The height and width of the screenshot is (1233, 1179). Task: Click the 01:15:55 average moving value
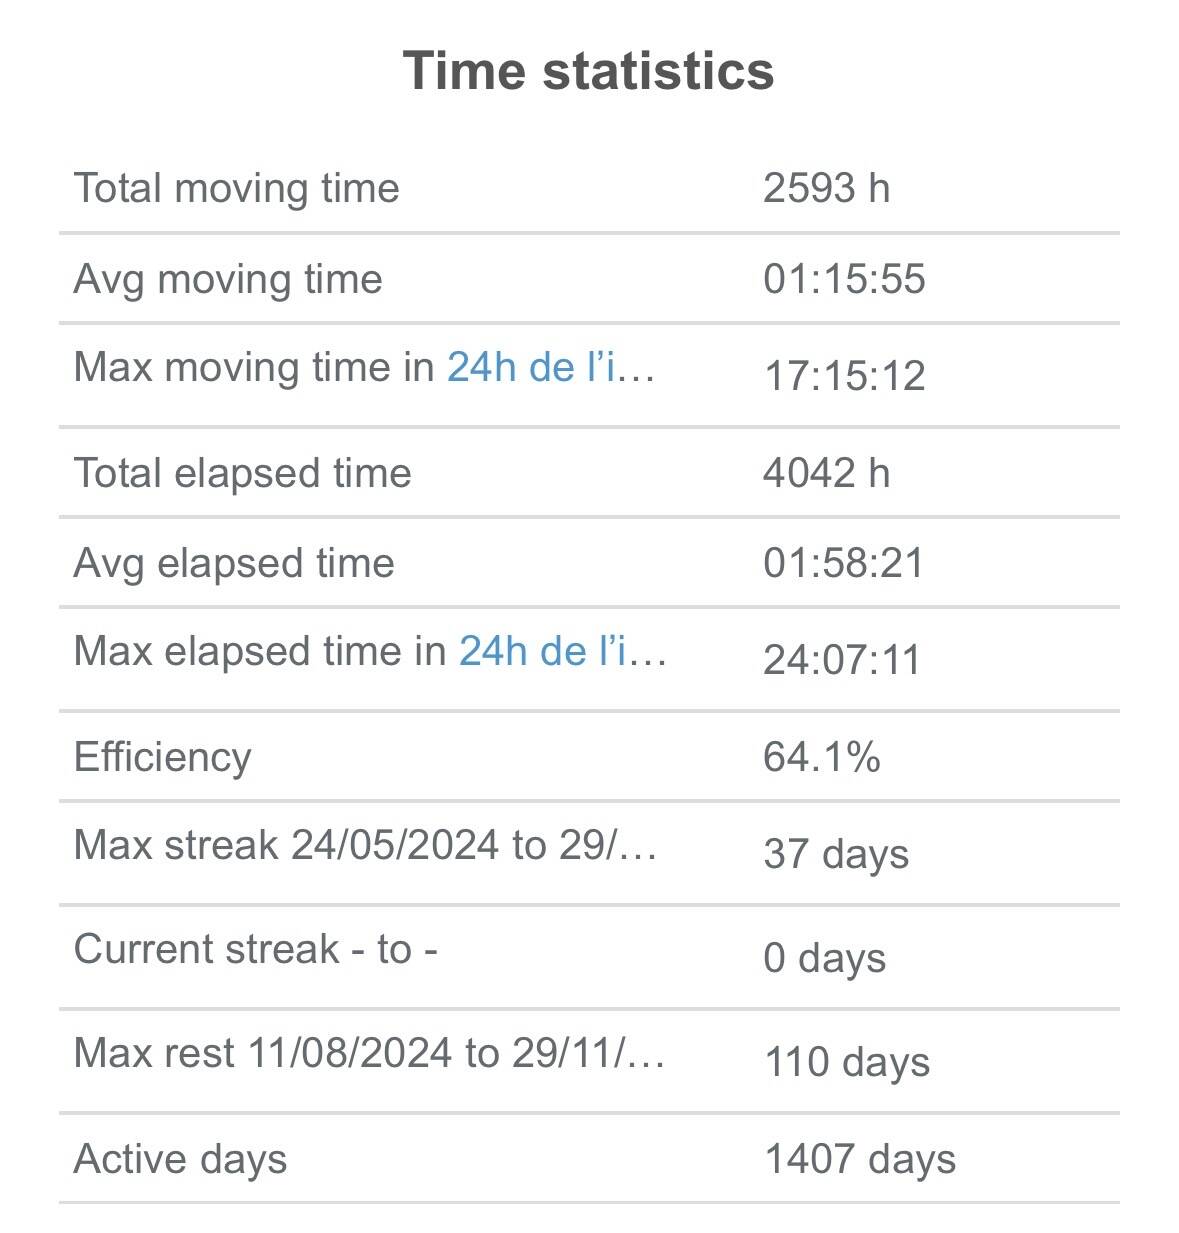[x=844, y=279]
